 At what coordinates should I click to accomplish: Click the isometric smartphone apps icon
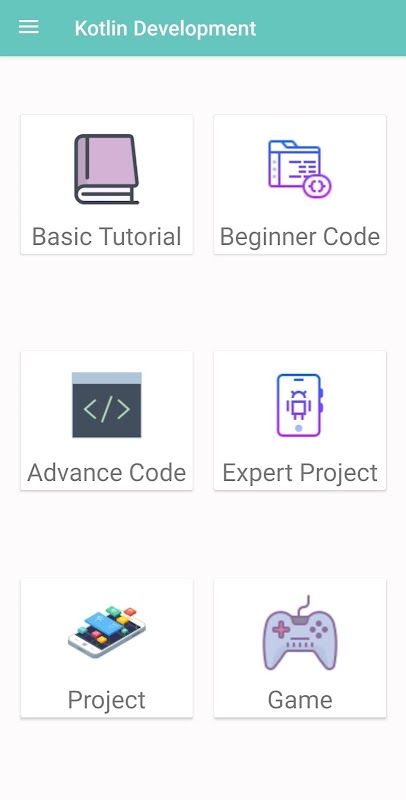tap(107, 632)
